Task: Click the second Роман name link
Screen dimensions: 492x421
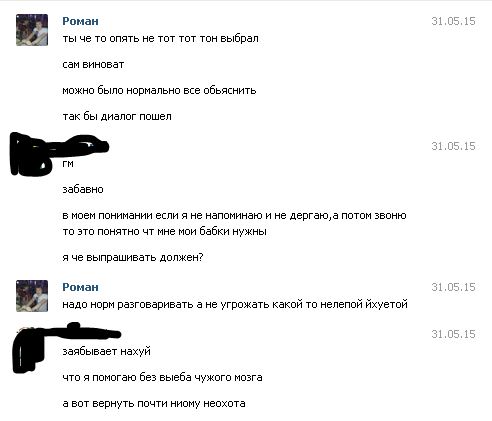Action: (x=80, y=287)
